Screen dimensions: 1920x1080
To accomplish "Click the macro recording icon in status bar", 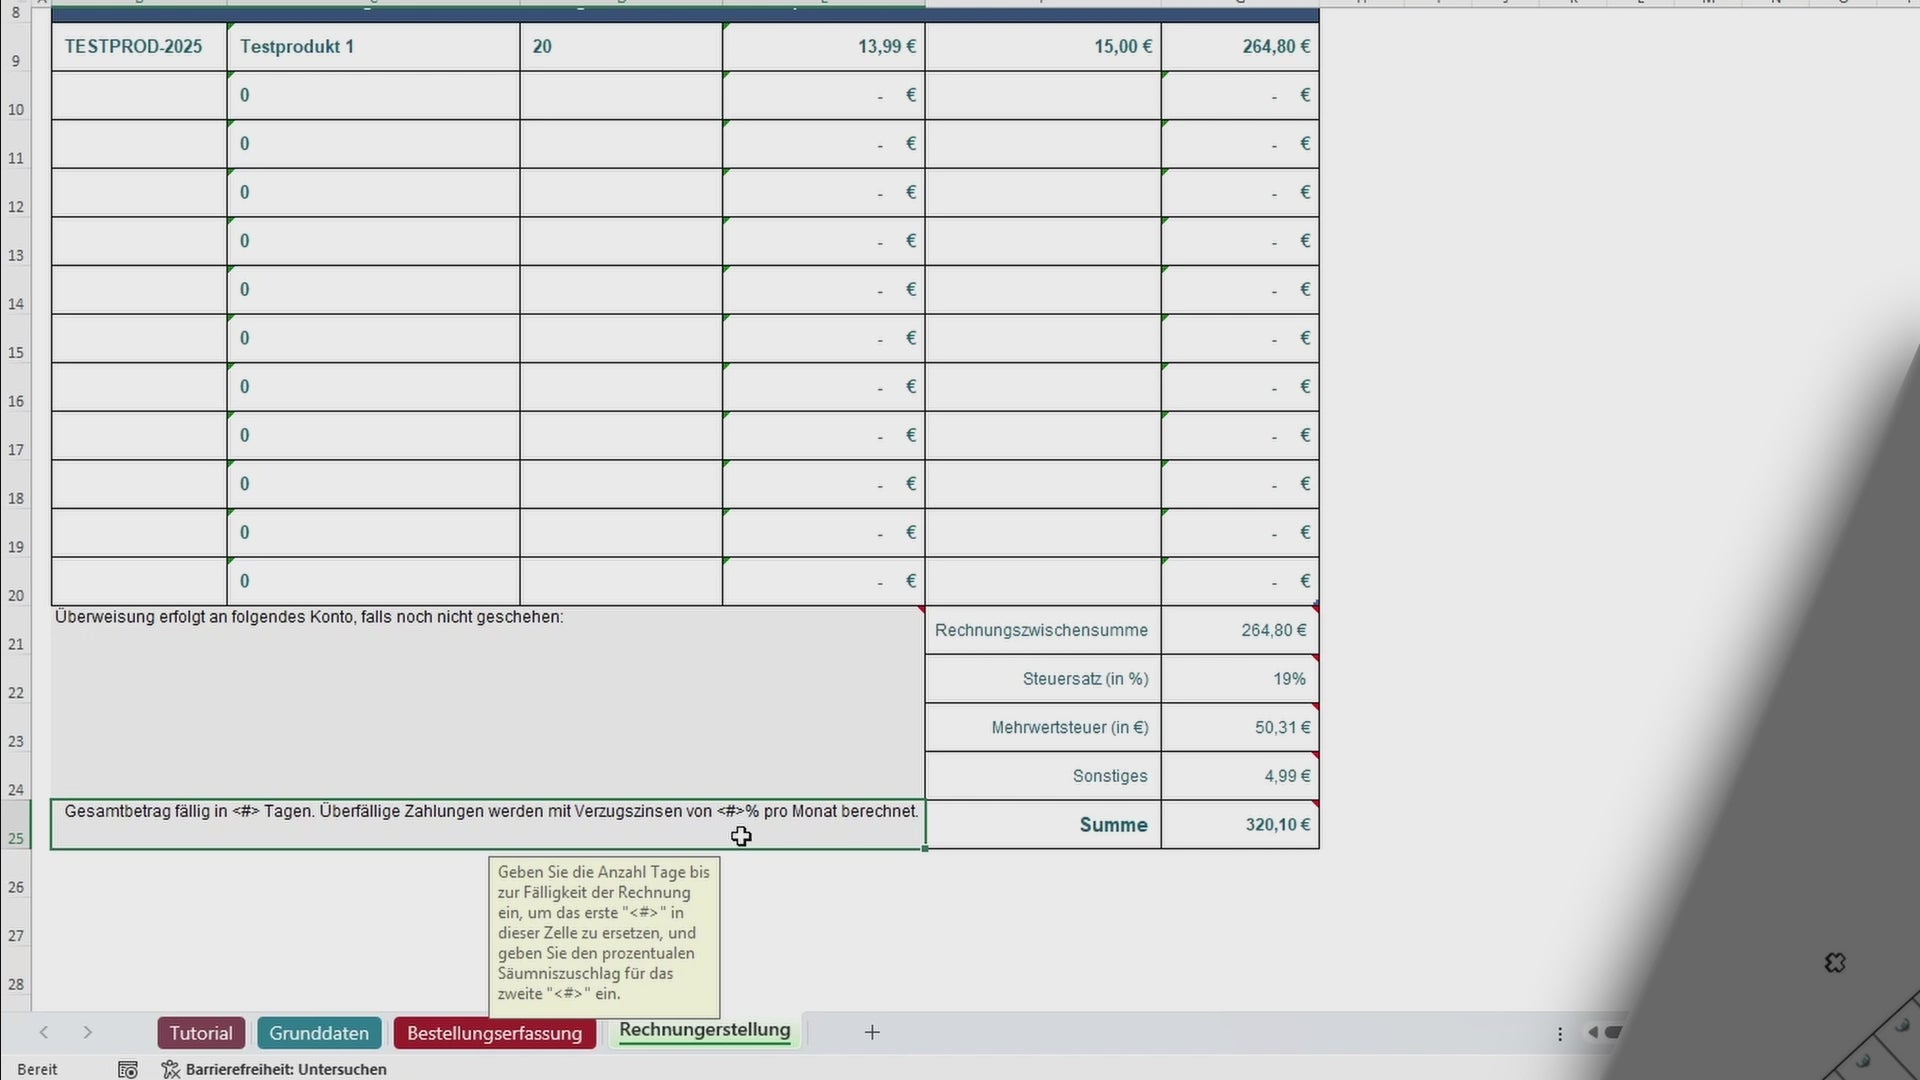I will click(128, 1070).
